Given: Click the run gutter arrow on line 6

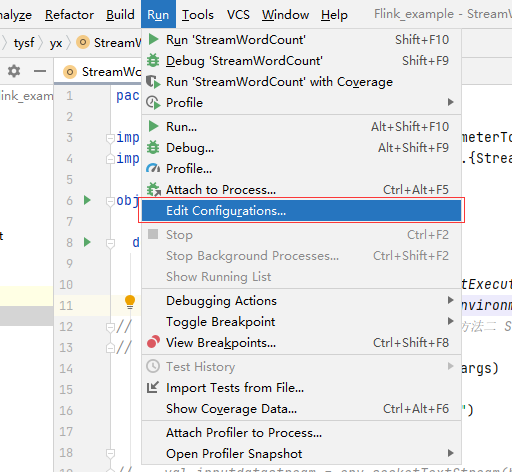Looking at the screenshot, I should click(87, 200).
